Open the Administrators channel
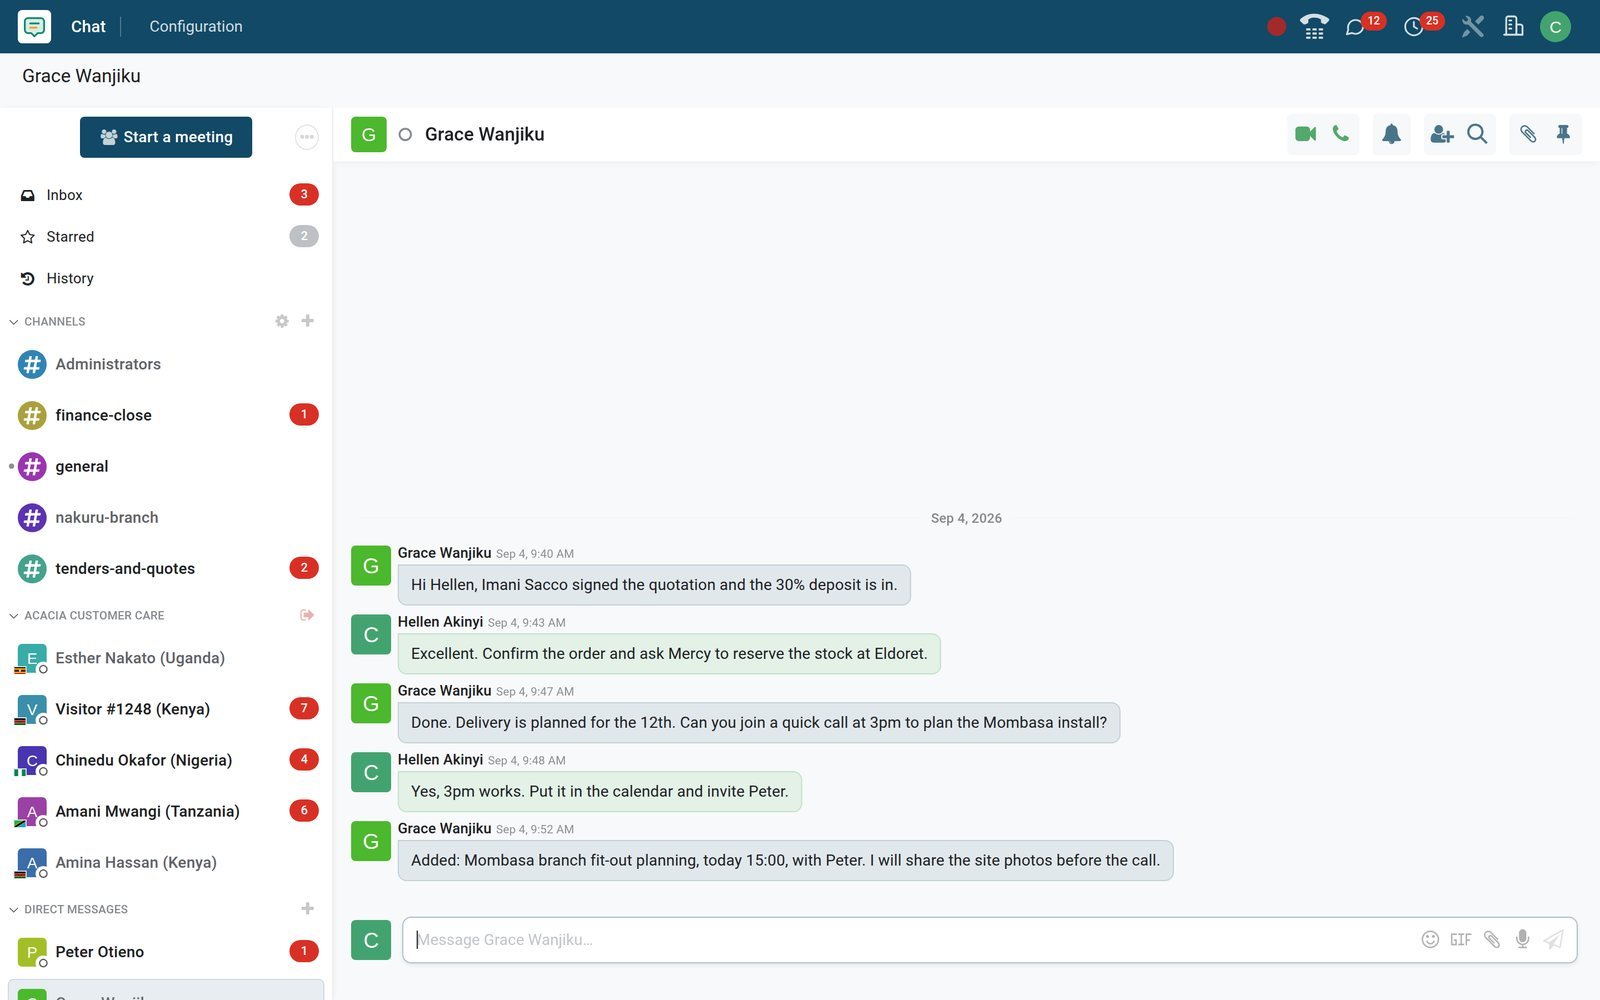 166,364
